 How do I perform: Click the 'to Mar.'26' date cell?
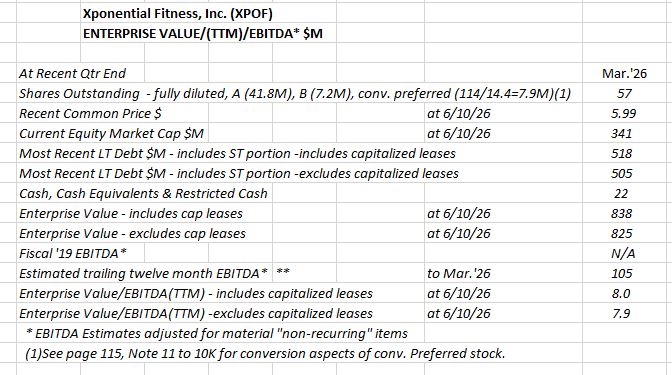click(x=459, y=273)
